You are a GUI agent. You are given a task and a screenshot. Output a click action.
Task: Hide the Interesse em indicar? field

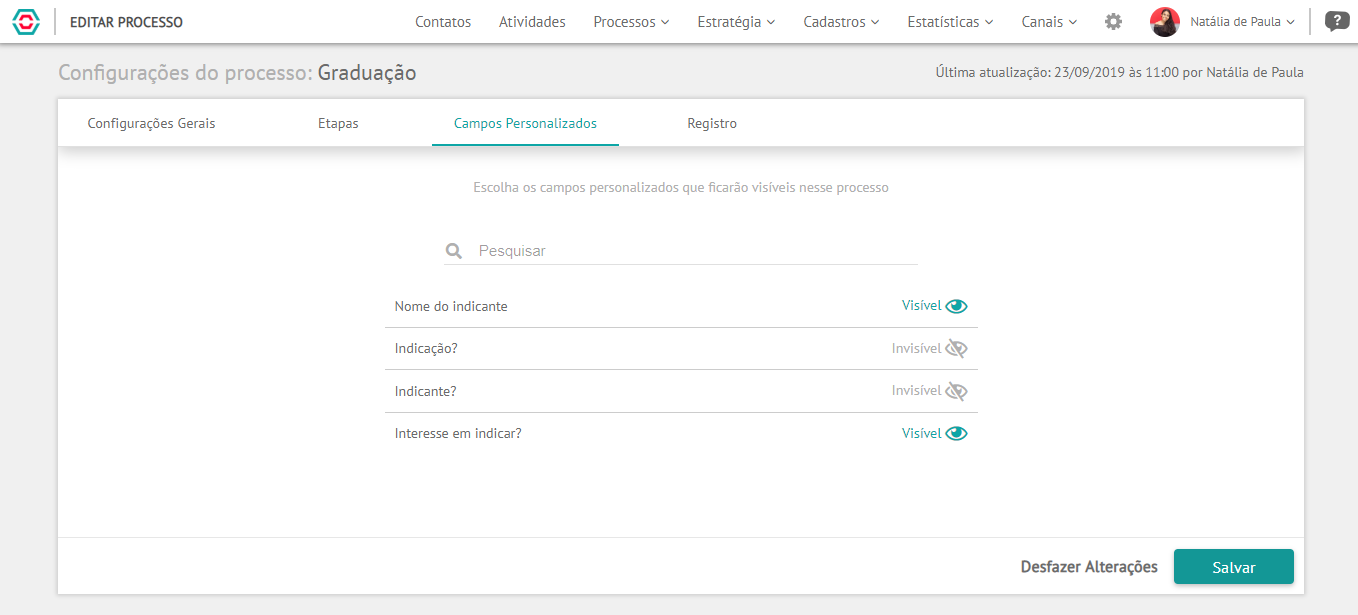(935, 433)
